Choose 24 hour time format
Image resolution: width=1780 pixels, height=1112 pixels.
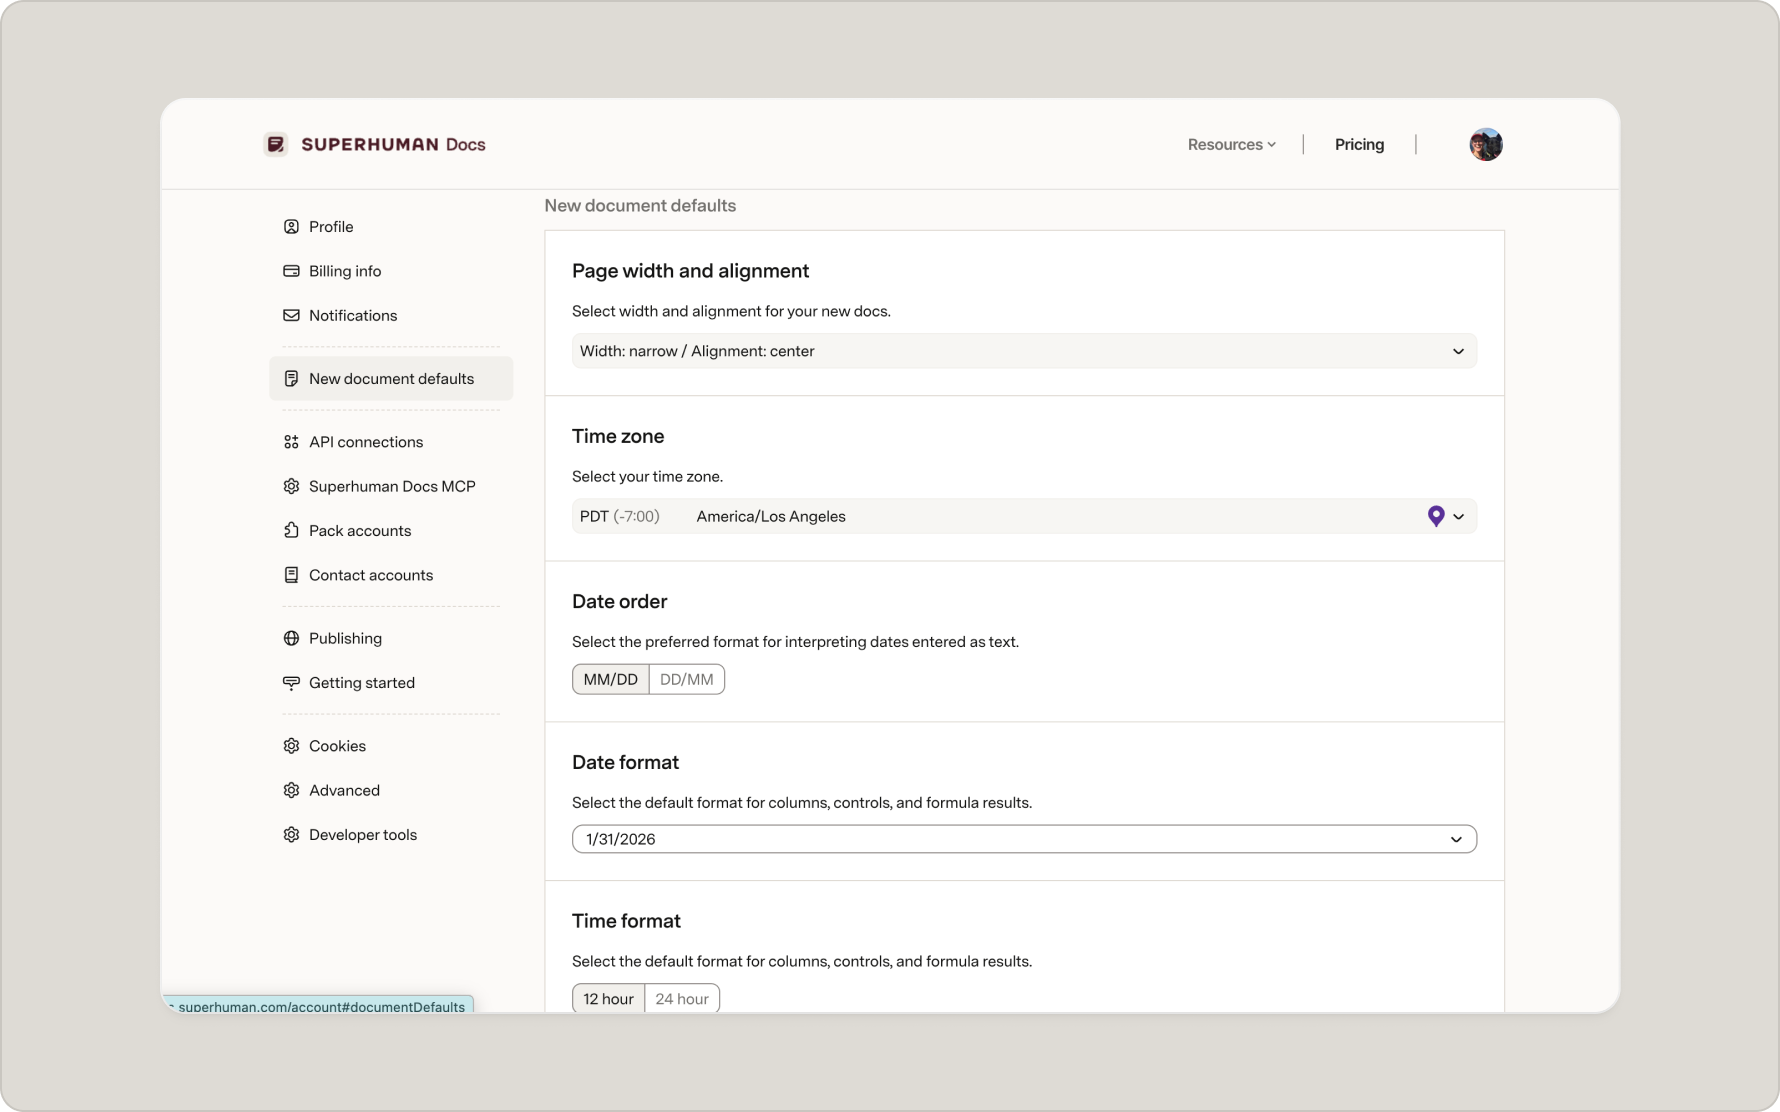pos(682,999)
